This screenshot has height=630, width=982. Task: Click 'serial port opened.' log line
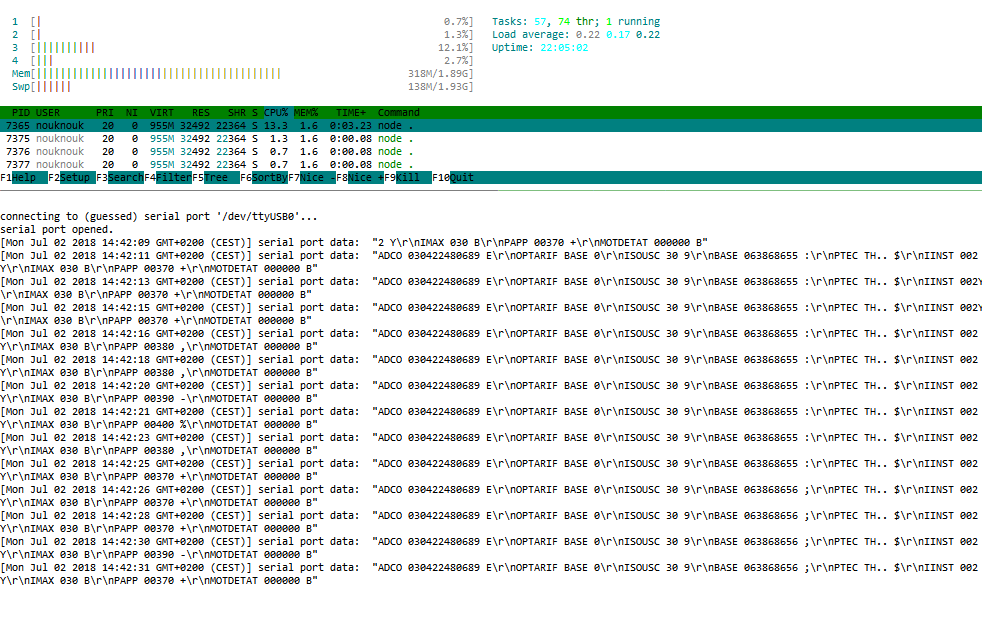(57, 230)
